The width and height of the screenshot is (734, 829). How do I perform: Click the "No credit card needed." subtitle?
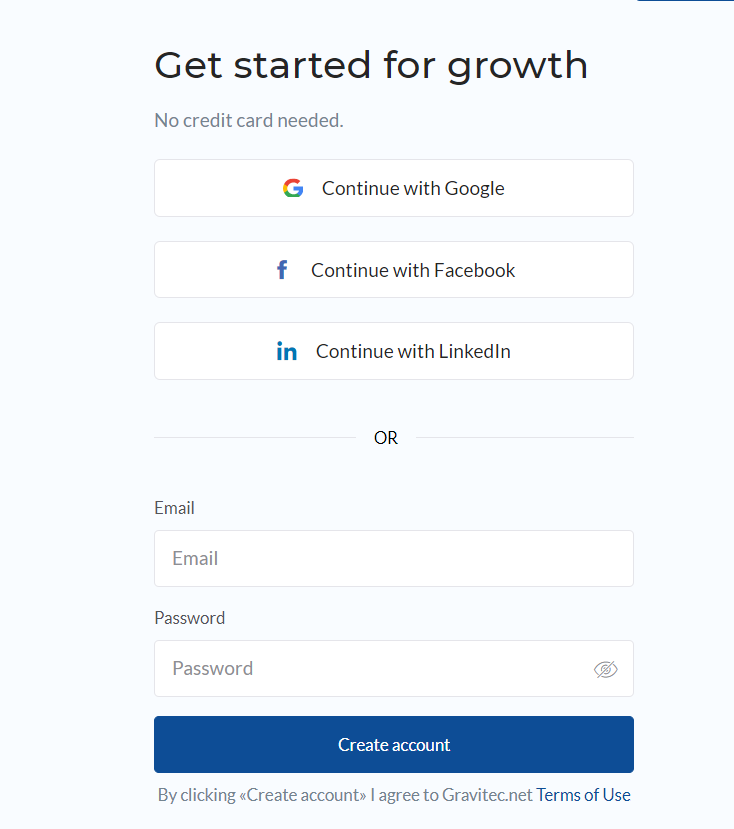pyautogui.click(x=249, y=121)
